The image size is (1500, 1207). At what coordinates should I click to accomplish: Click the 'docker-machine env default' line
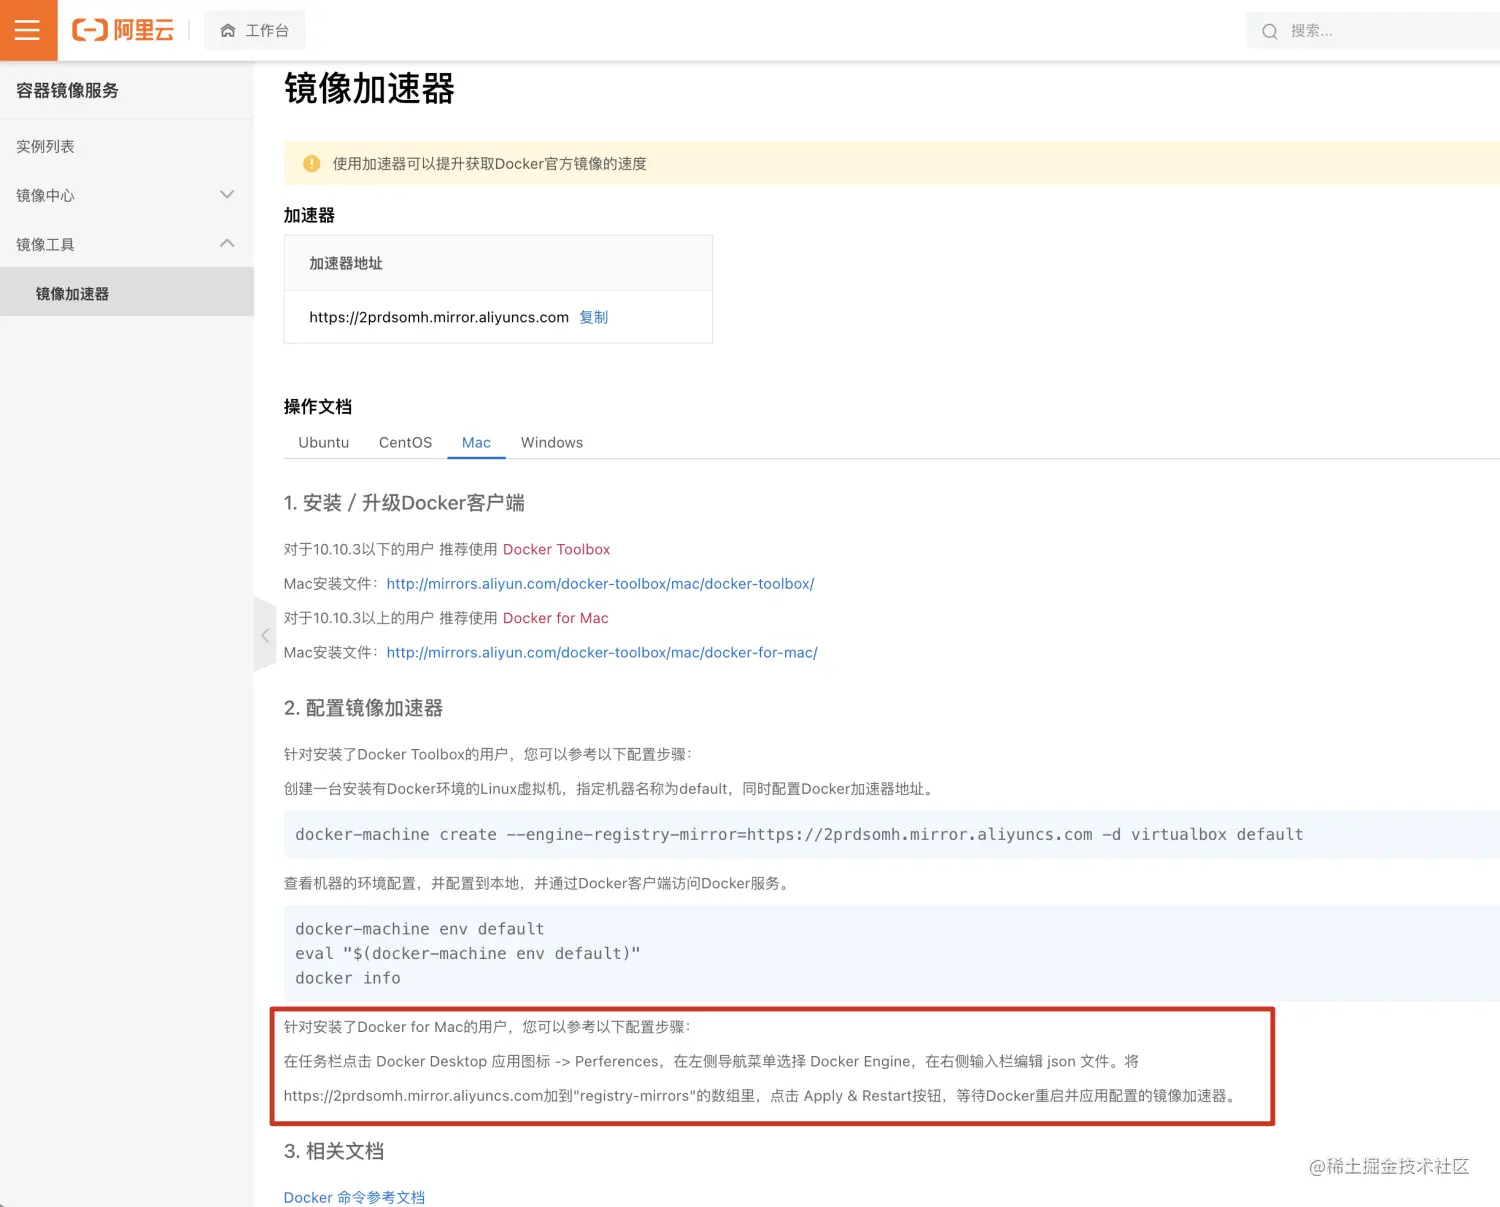click(420, 929)
